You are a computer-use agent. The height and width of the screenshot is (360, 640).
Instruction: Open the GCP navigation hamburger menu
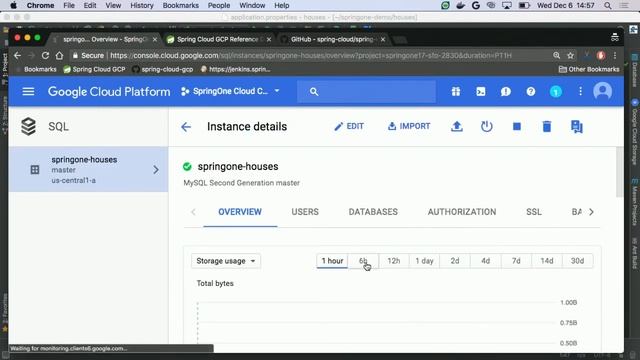tap(28, 91)
